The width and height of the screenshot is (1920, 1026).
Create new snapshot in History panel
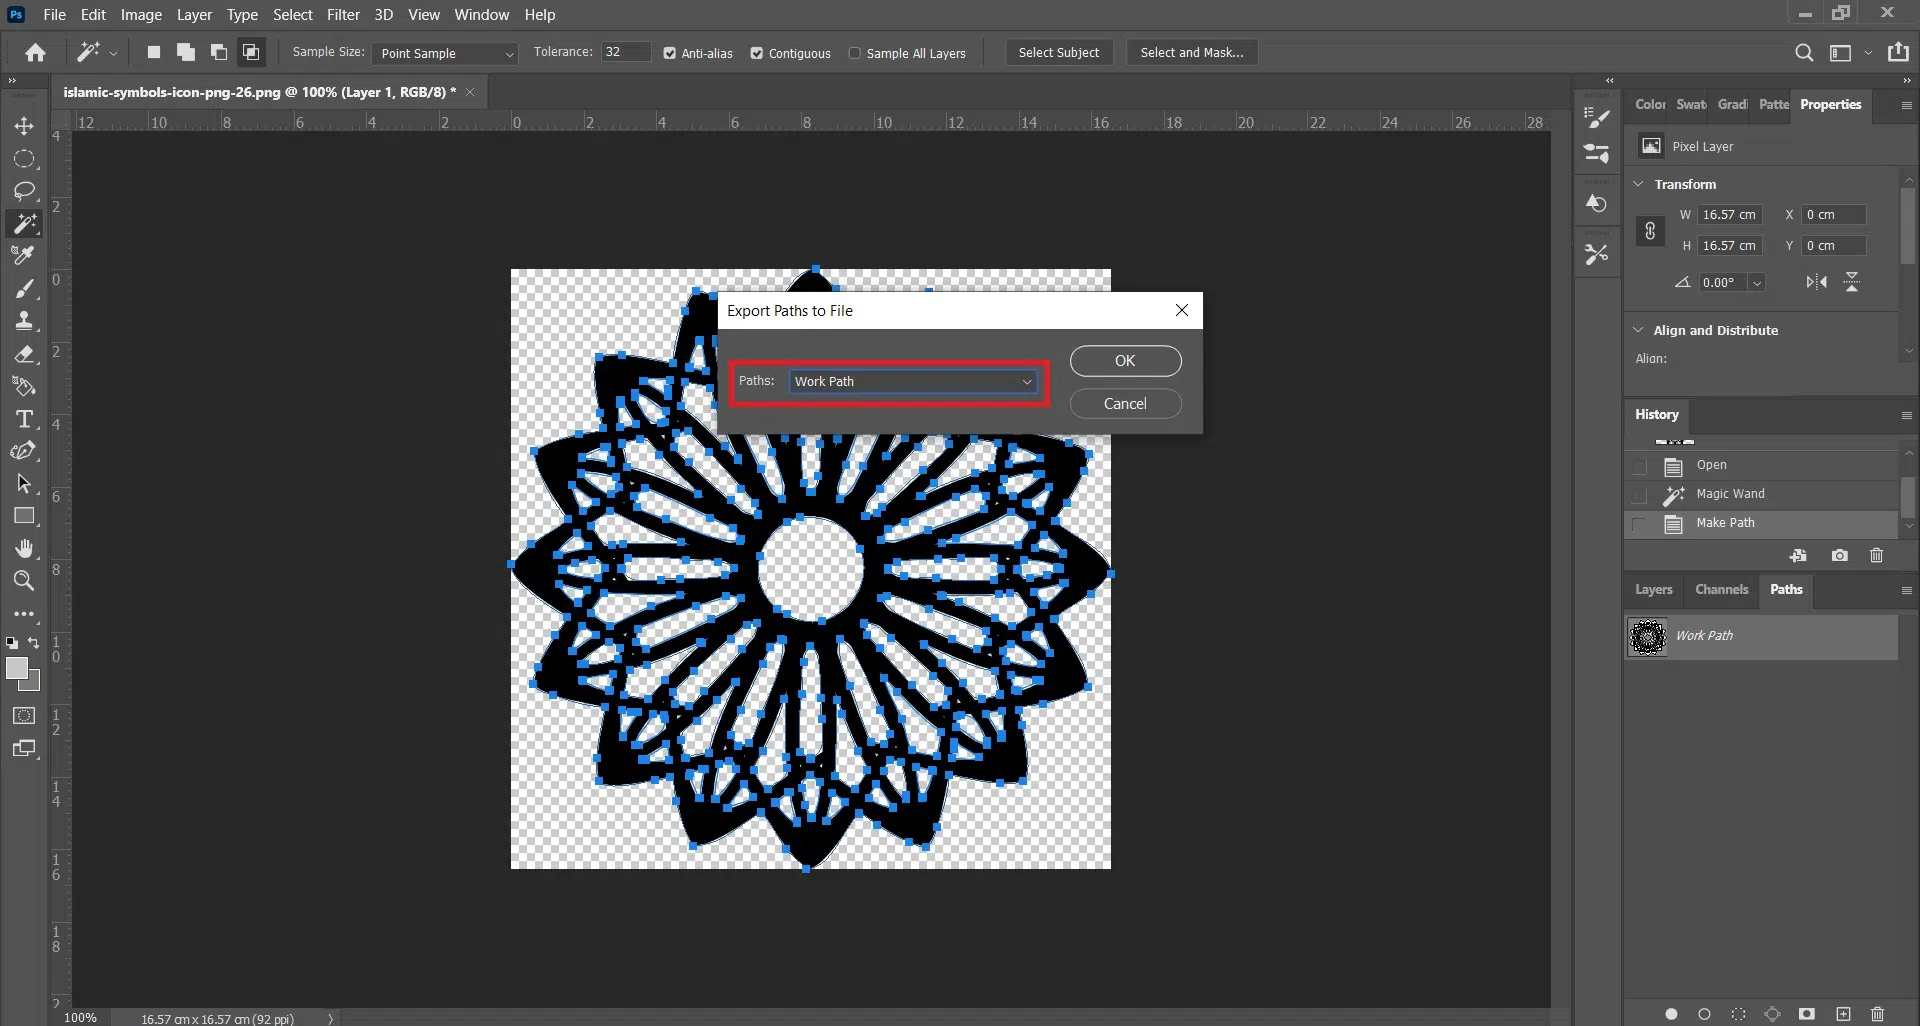(x=1839, y=556)
